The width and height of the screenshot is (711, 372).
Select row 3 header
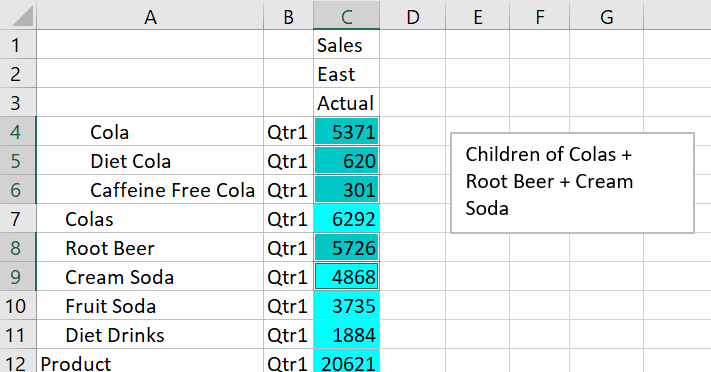coord(18,103)
